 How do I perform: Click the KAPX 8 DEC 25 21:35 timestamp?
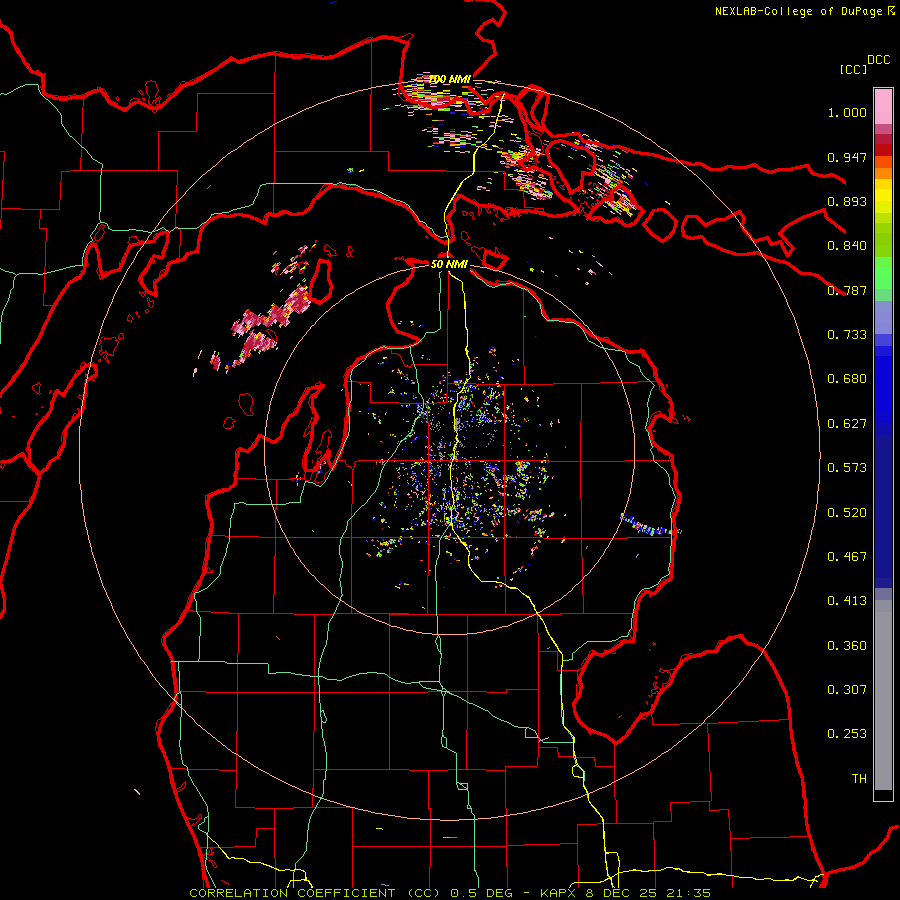pyautogui.click(x=625, y=893)
